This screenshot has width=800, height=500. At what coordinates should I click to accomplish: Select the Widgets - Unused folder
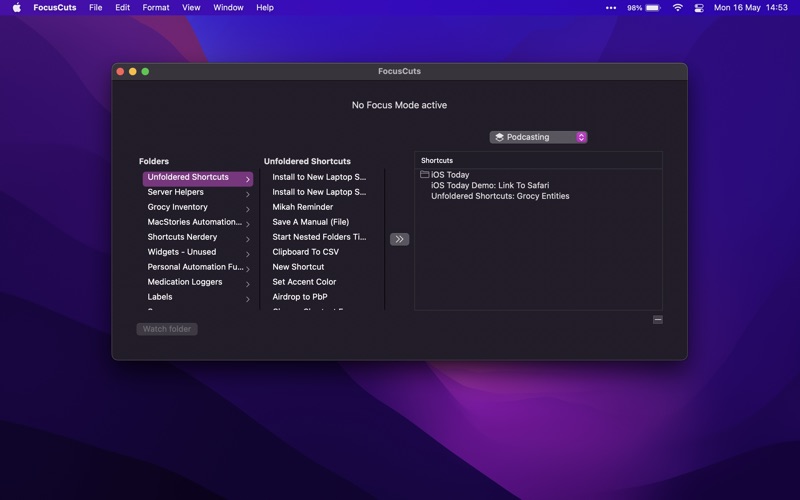(197, 252)
